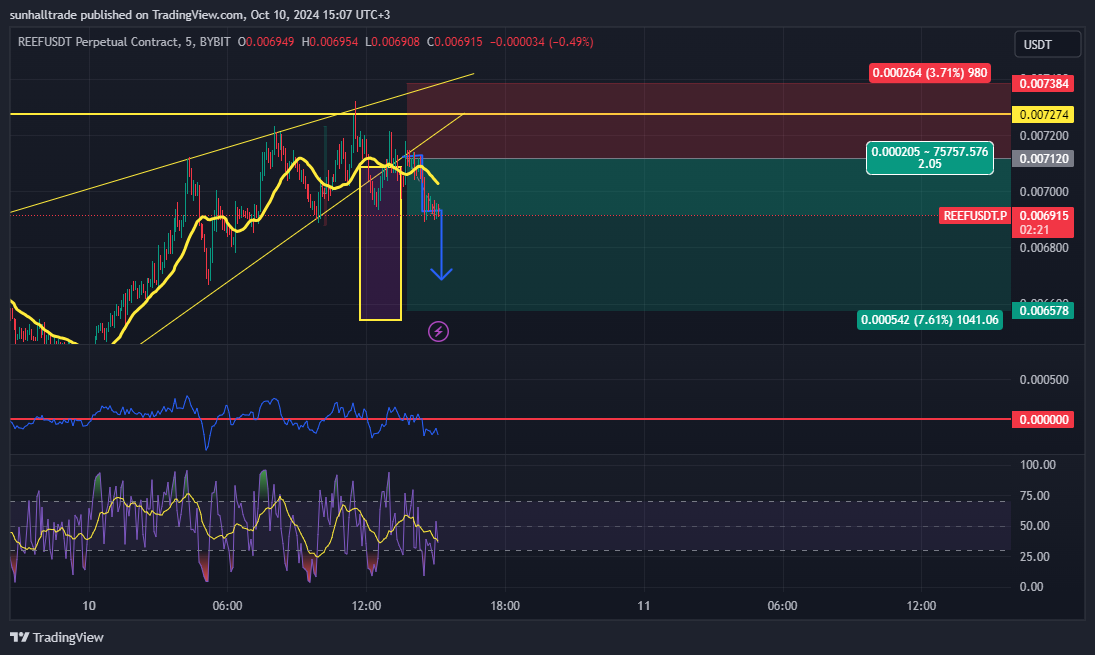Click the low value L0.006908 in header
This screenshot has width=1095, height=655.
click(392, 42)
